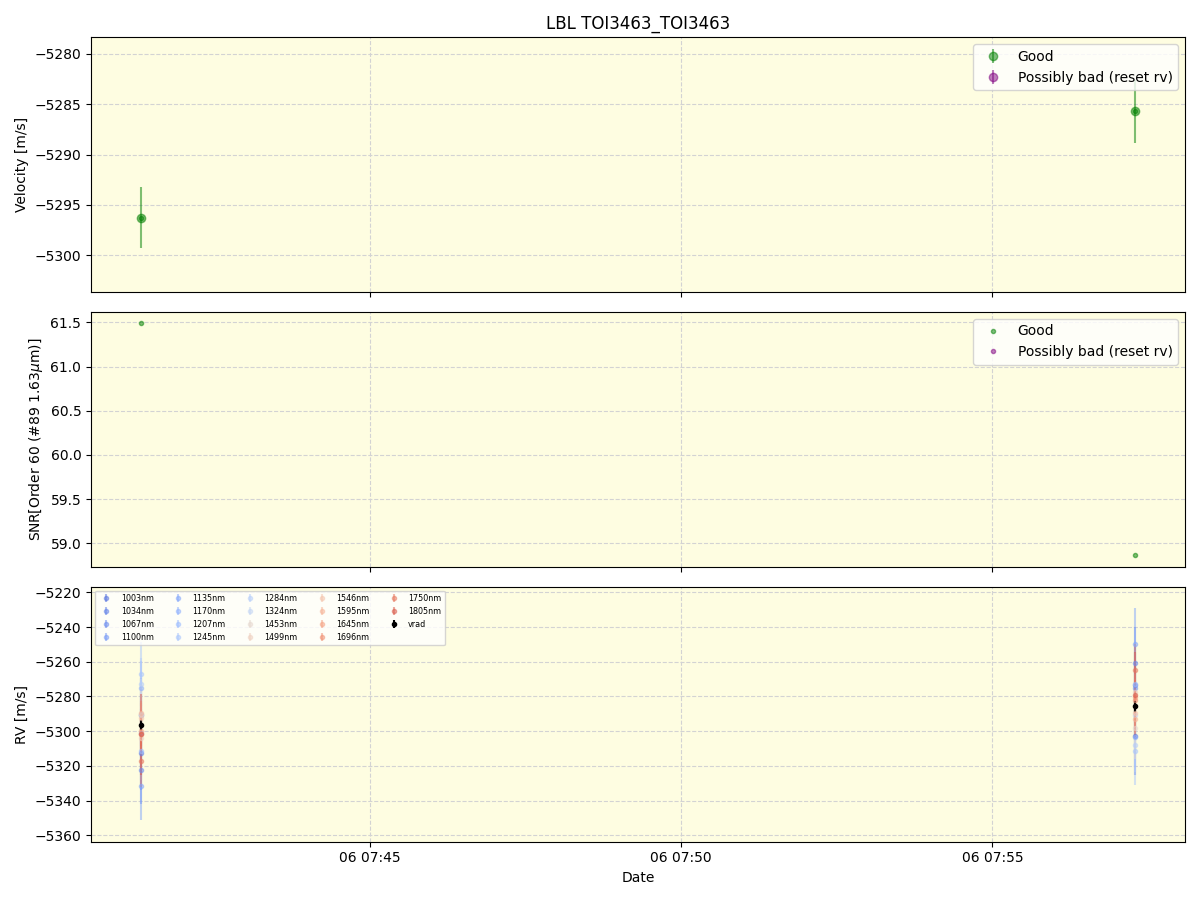The image size is (1200, 900).
Task: Click the '1805nm' legend label text
Action: click(x=424, y=611)
